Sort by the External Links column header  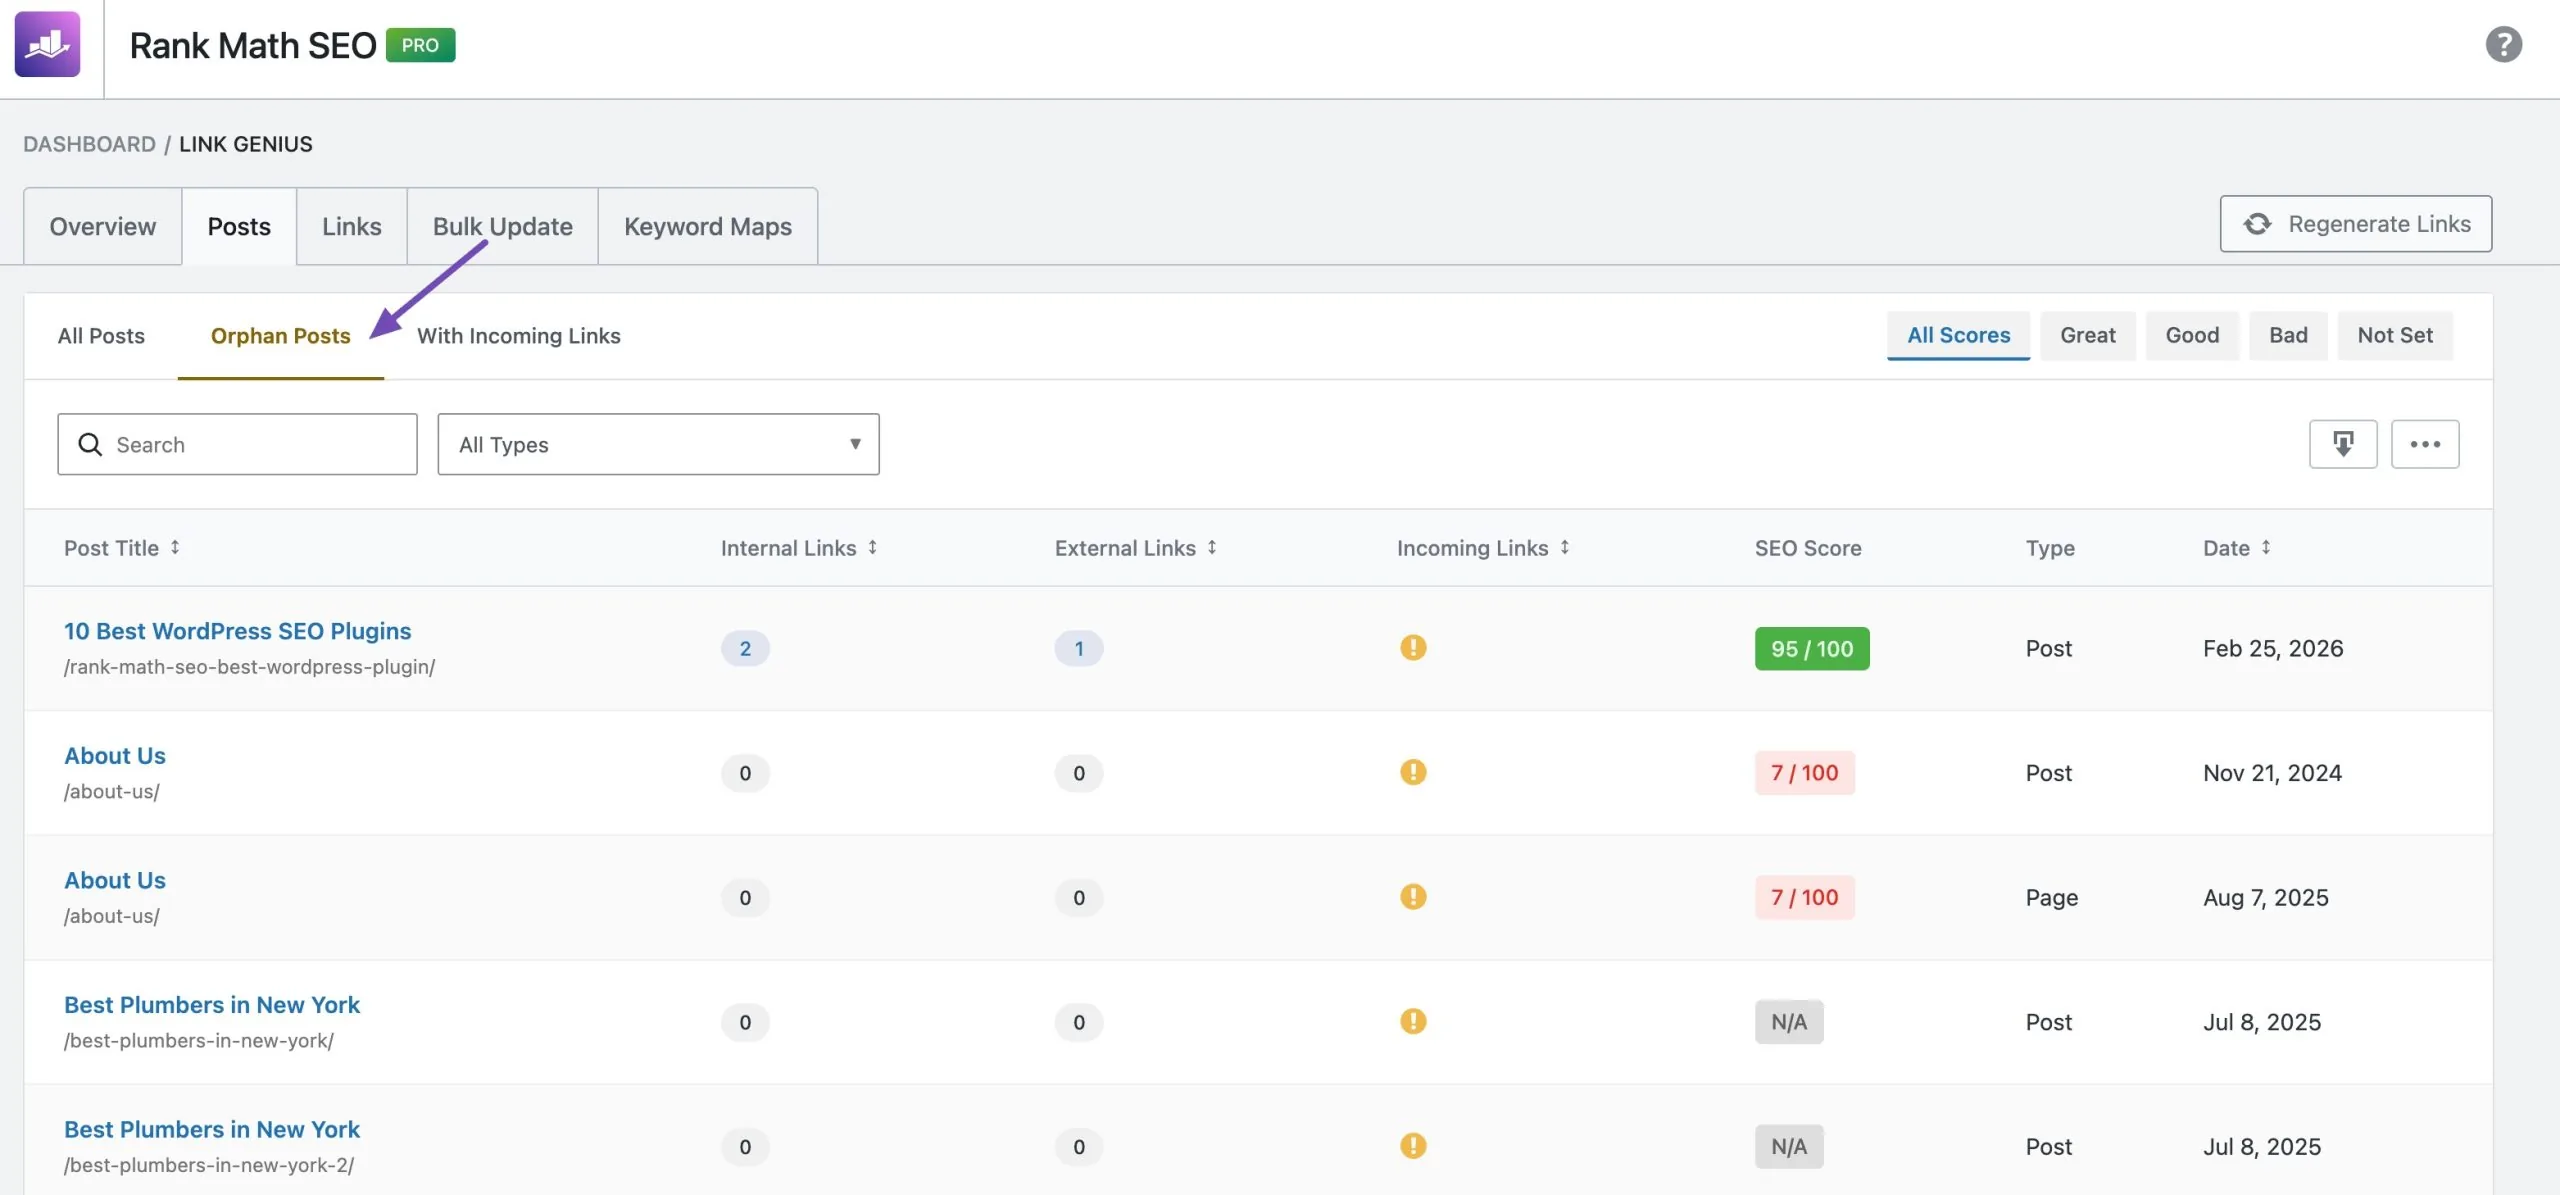tap(1125, 548)
